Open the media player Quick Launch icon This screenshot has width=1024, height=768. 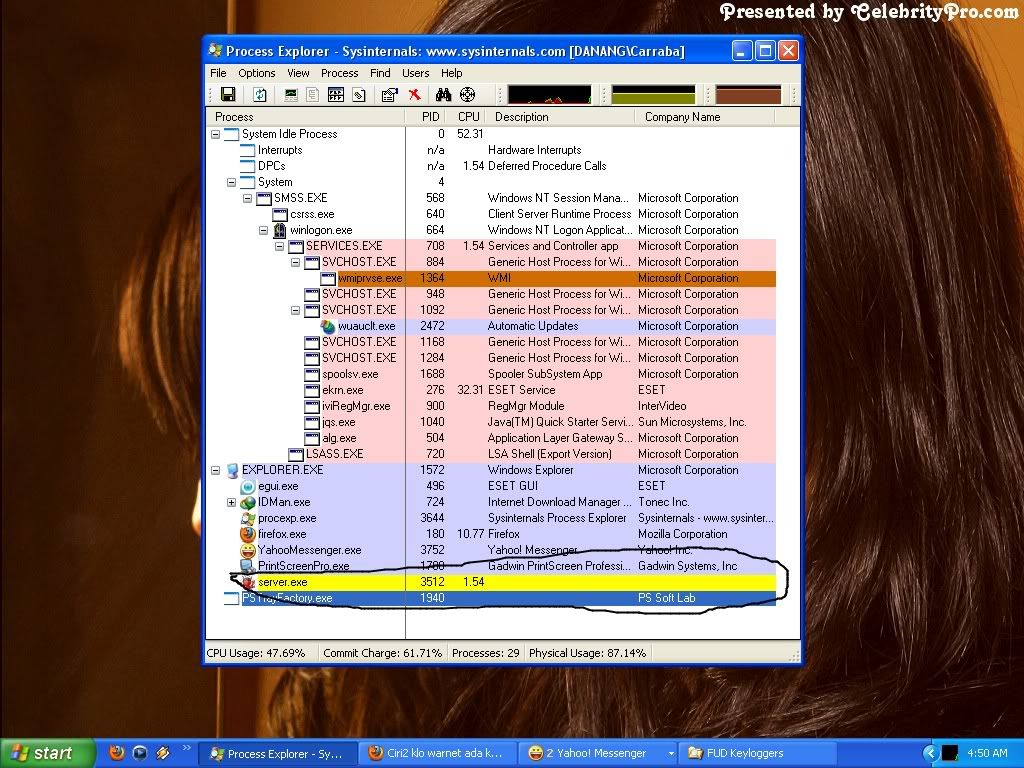(x=140, y=752)
